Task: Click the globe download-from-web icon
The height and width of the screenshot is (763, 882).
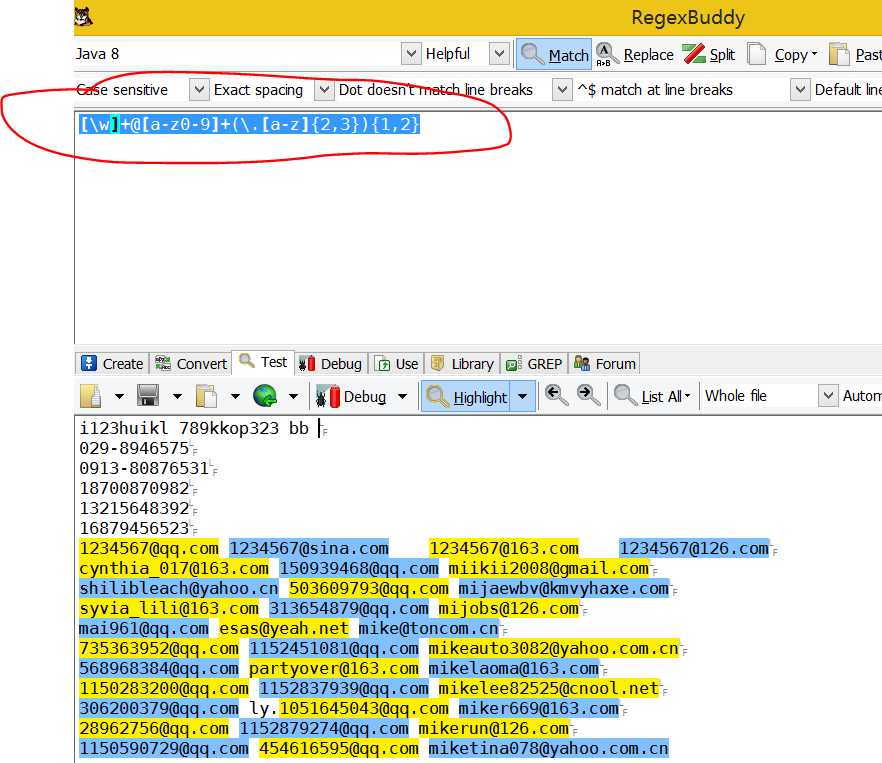Action: pyautogui.click(x=265, y=396)
